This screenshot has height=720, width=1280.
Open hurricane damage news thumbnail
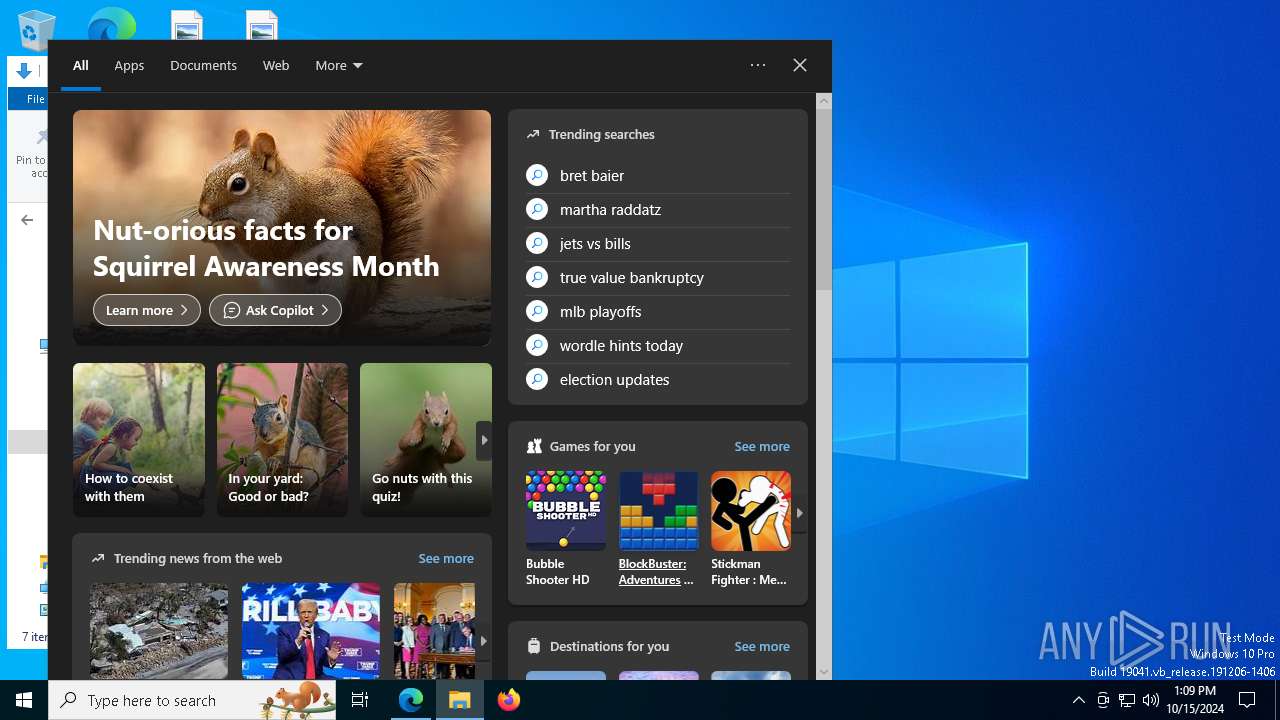click(x=159, y=631)
